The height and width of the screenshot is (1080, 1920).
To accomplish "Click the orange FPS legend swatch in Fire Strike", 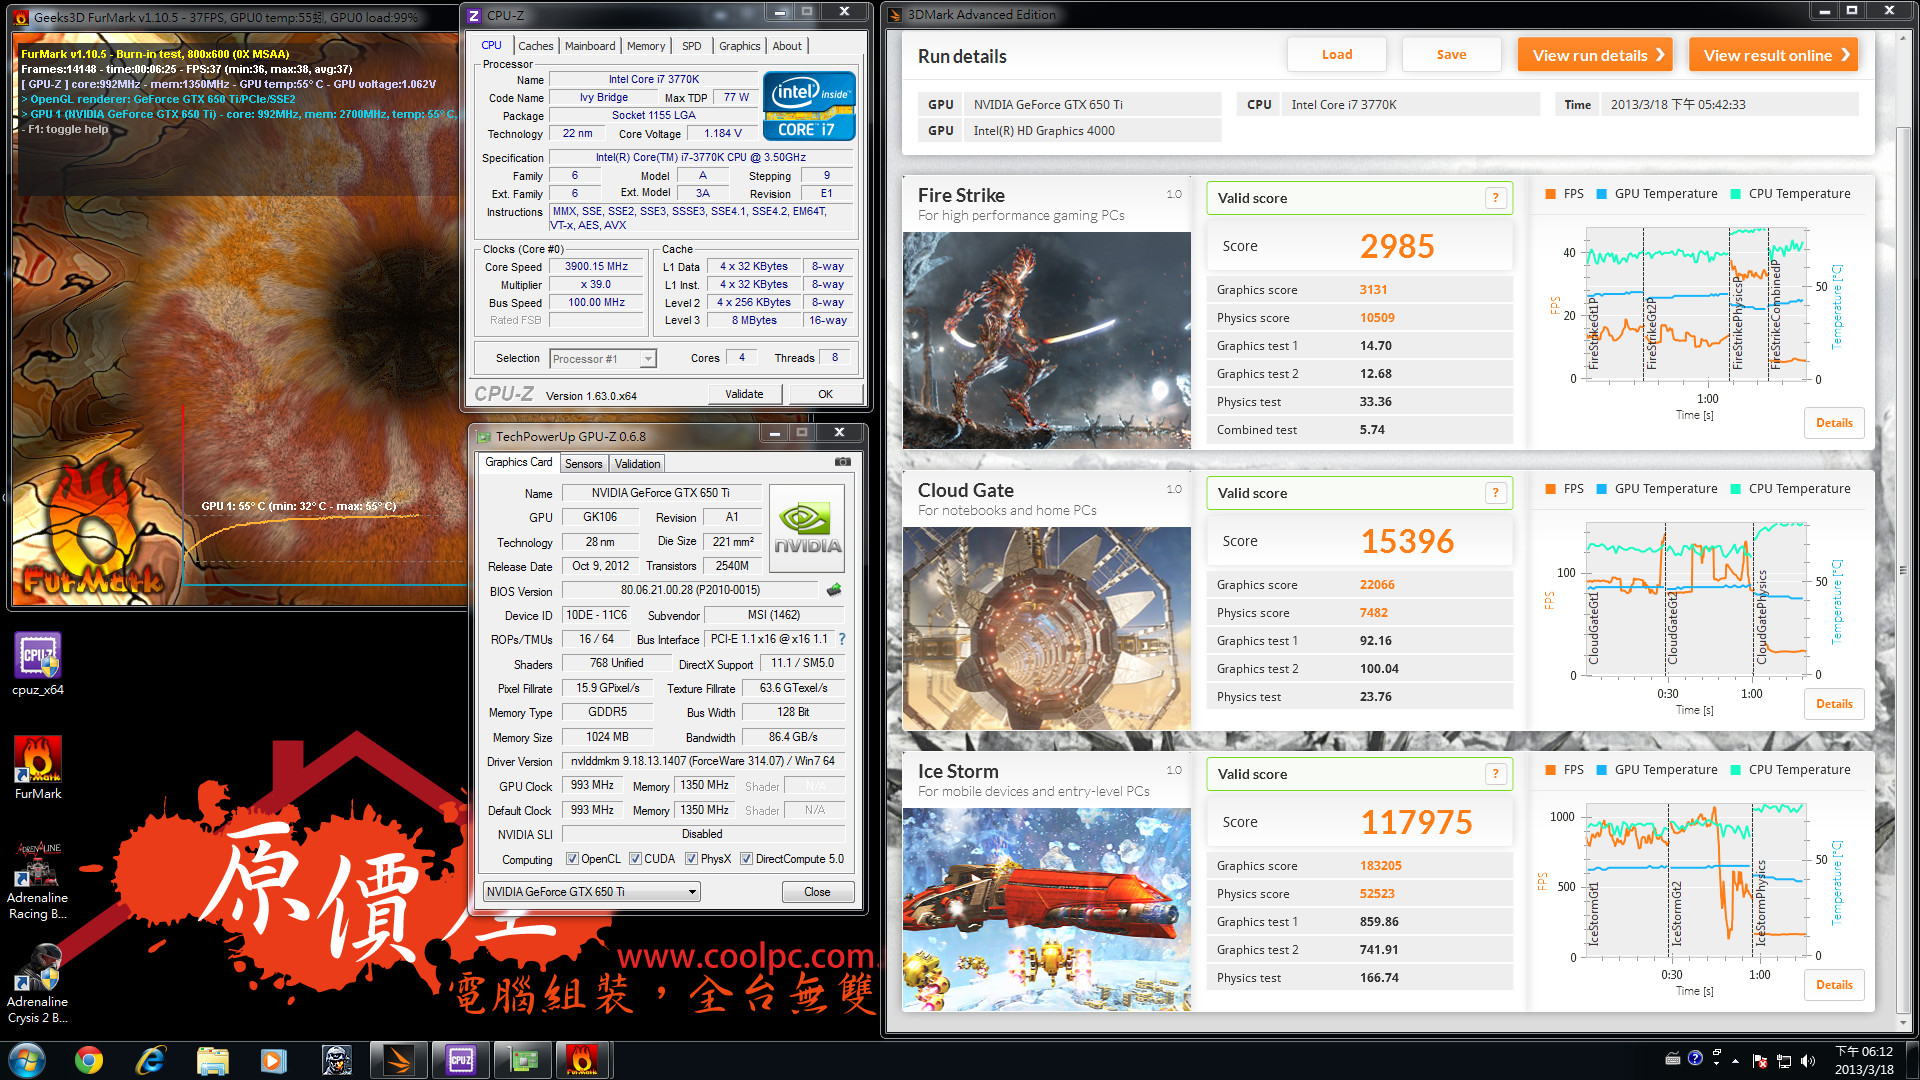I will 1550,194.
